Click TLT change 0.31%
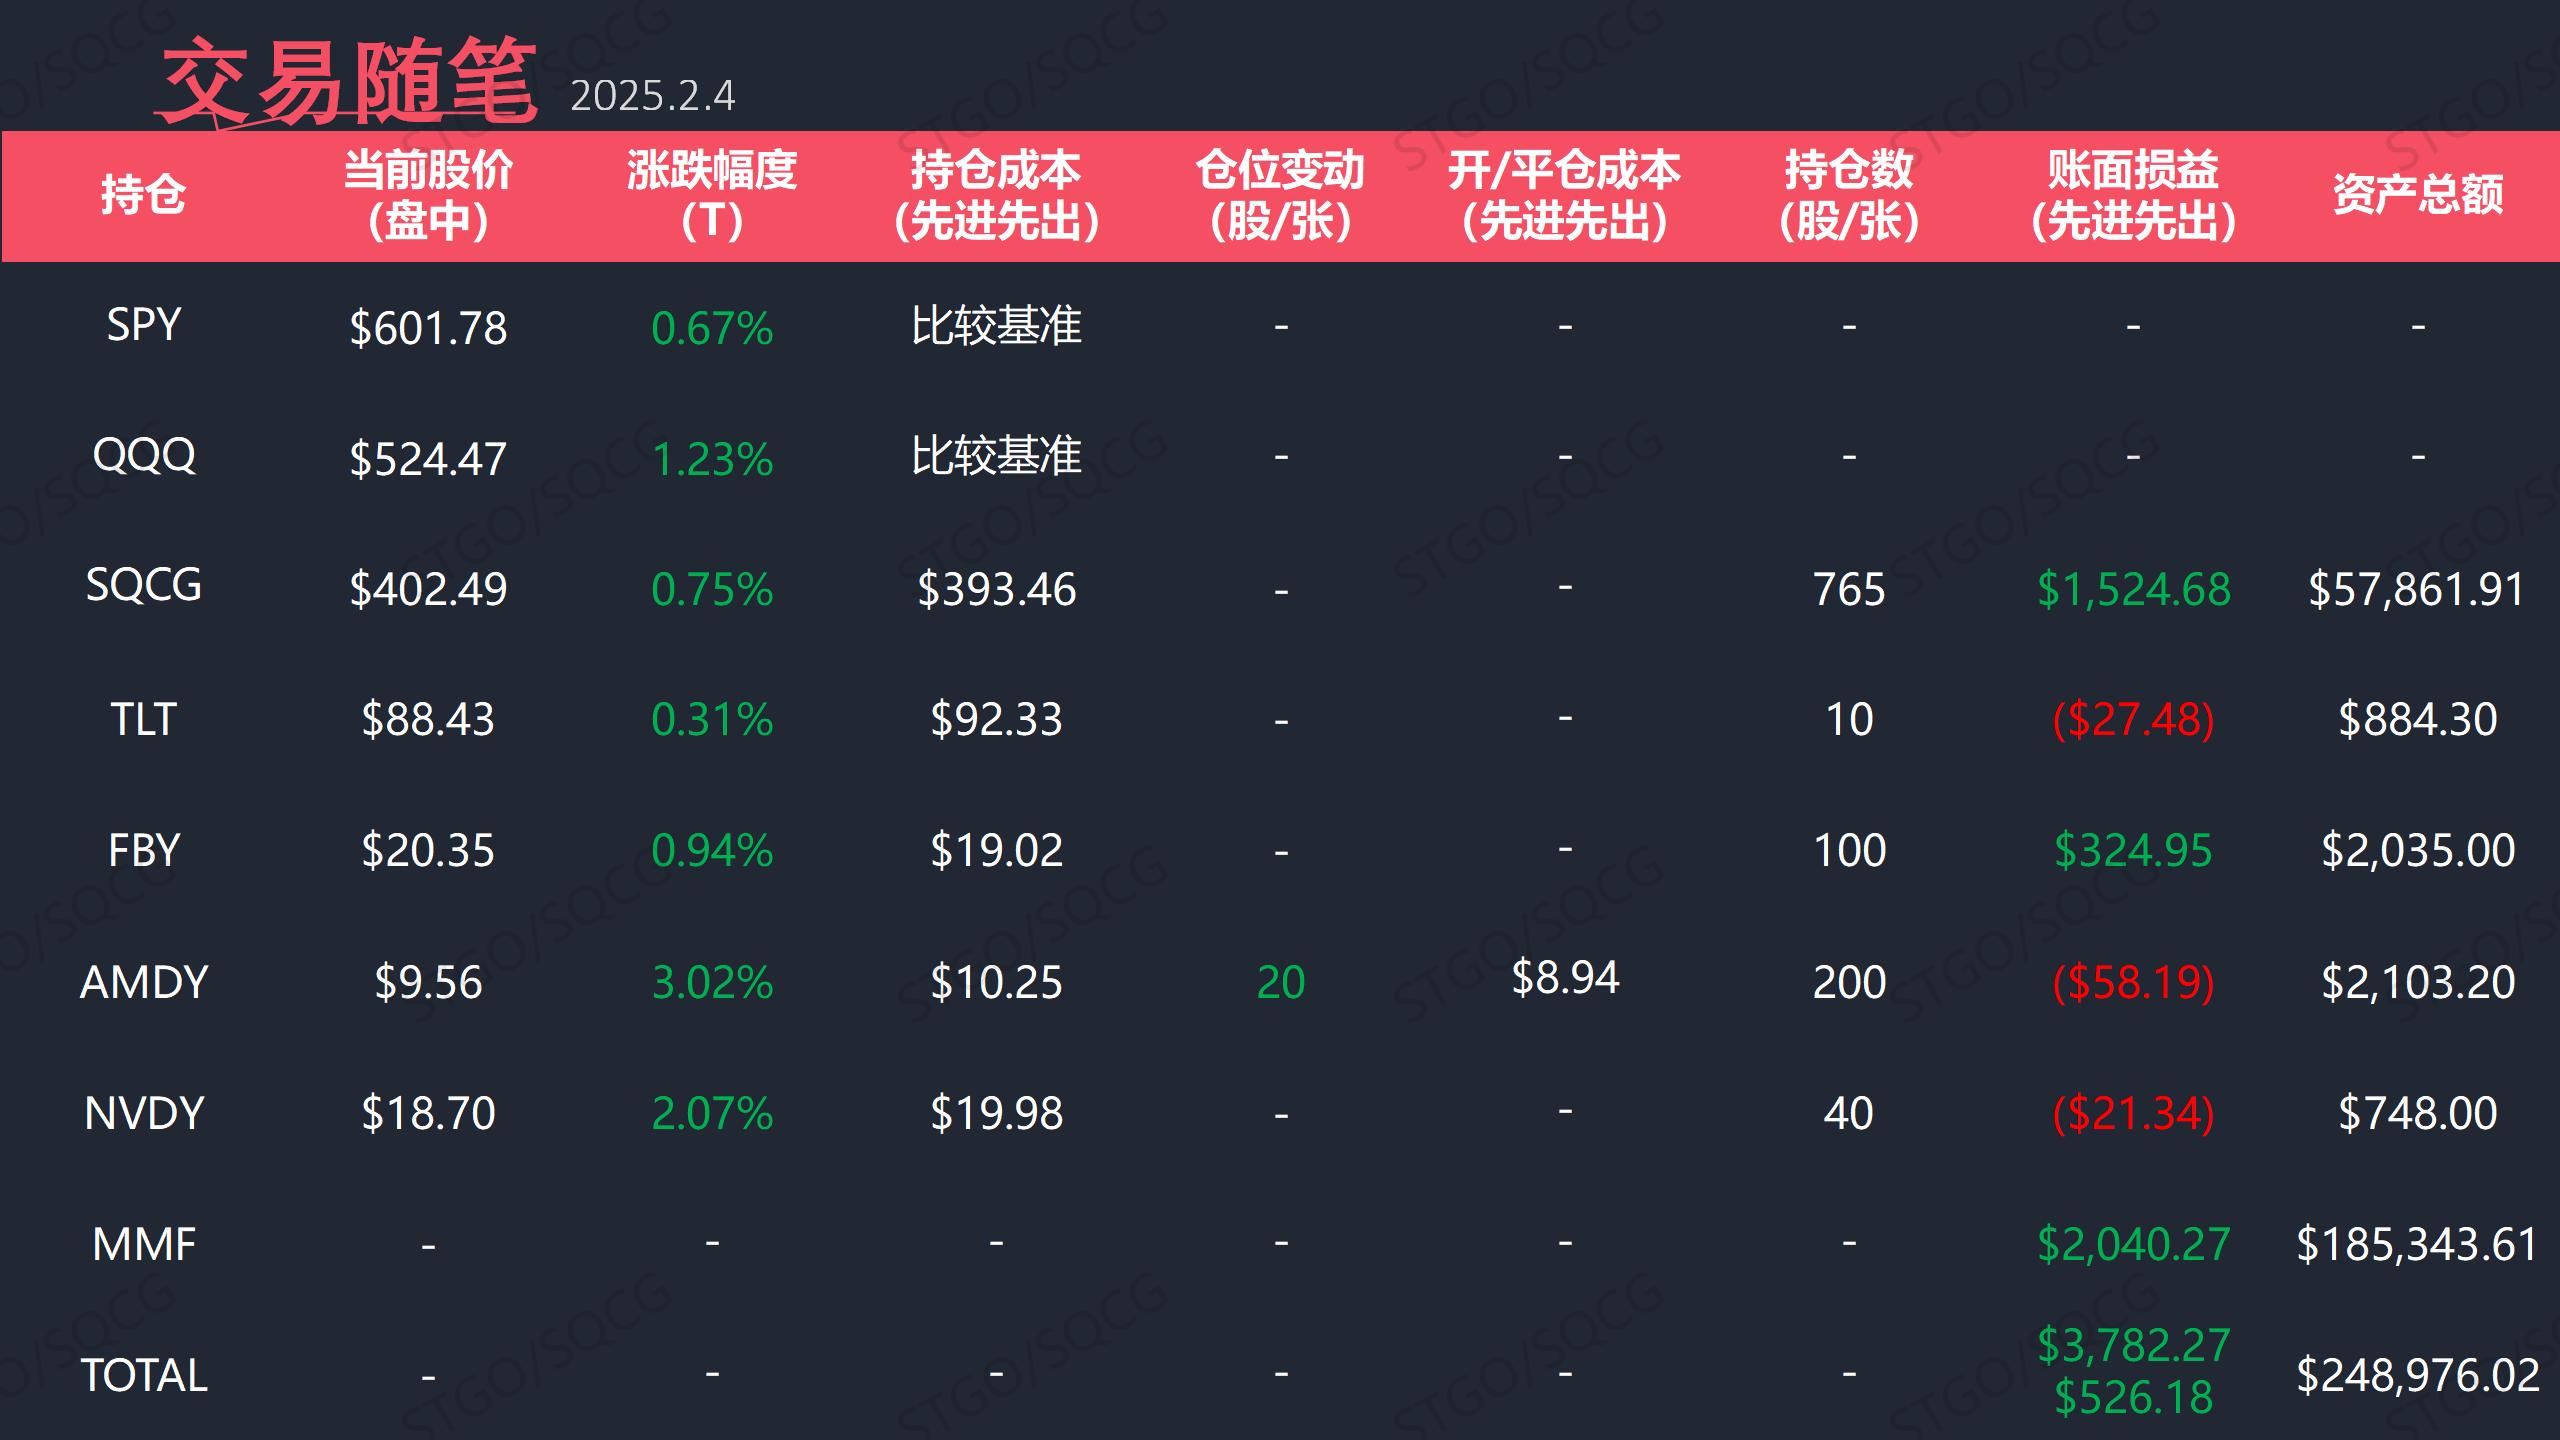Image resolution: width=2560 pixels, height=1440 pixels. point(712,720)
